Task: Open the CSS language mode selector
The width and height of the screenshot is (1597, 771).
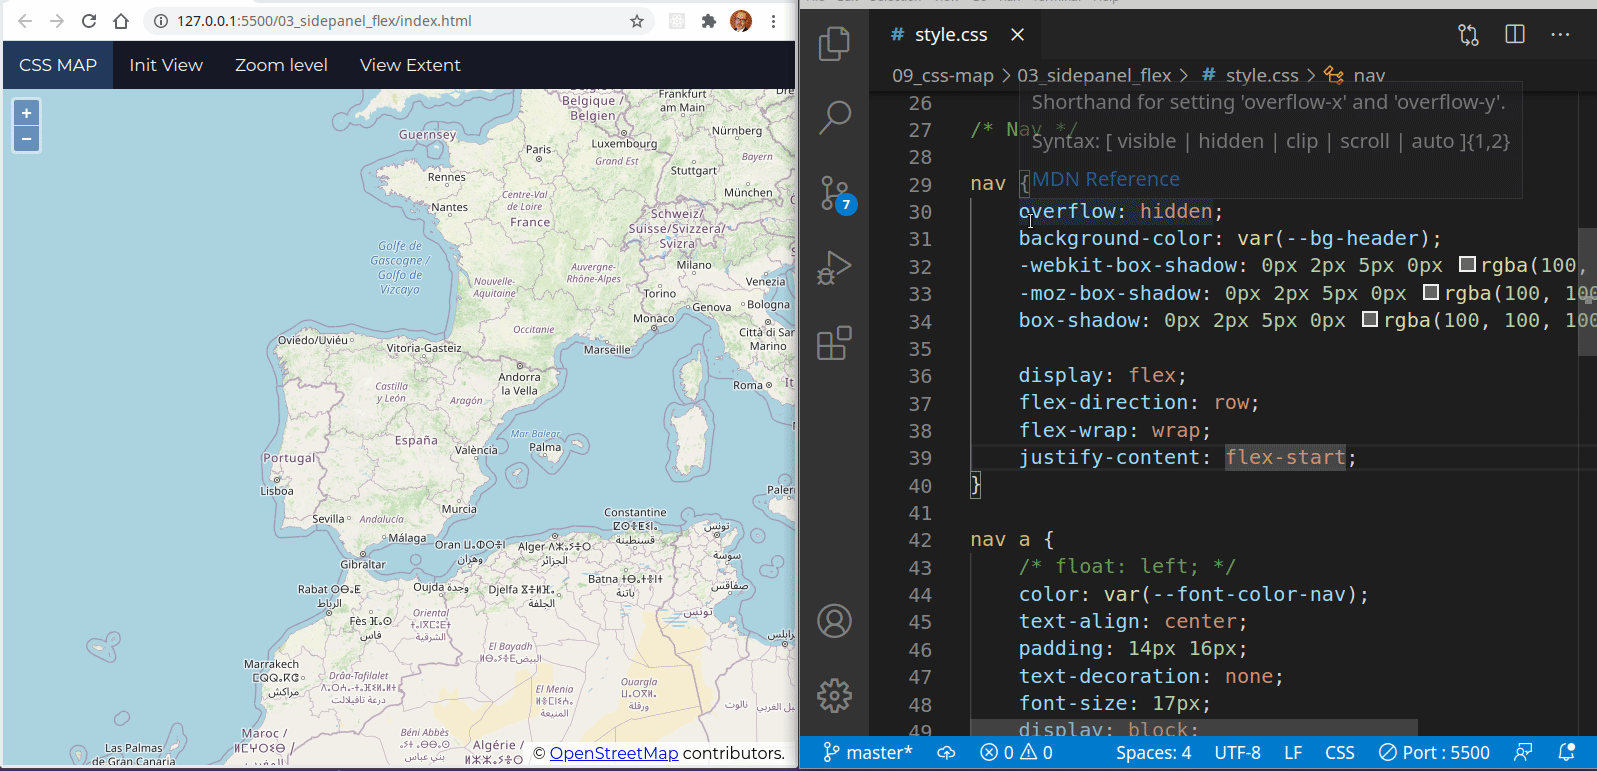Action: point(1339,753)
